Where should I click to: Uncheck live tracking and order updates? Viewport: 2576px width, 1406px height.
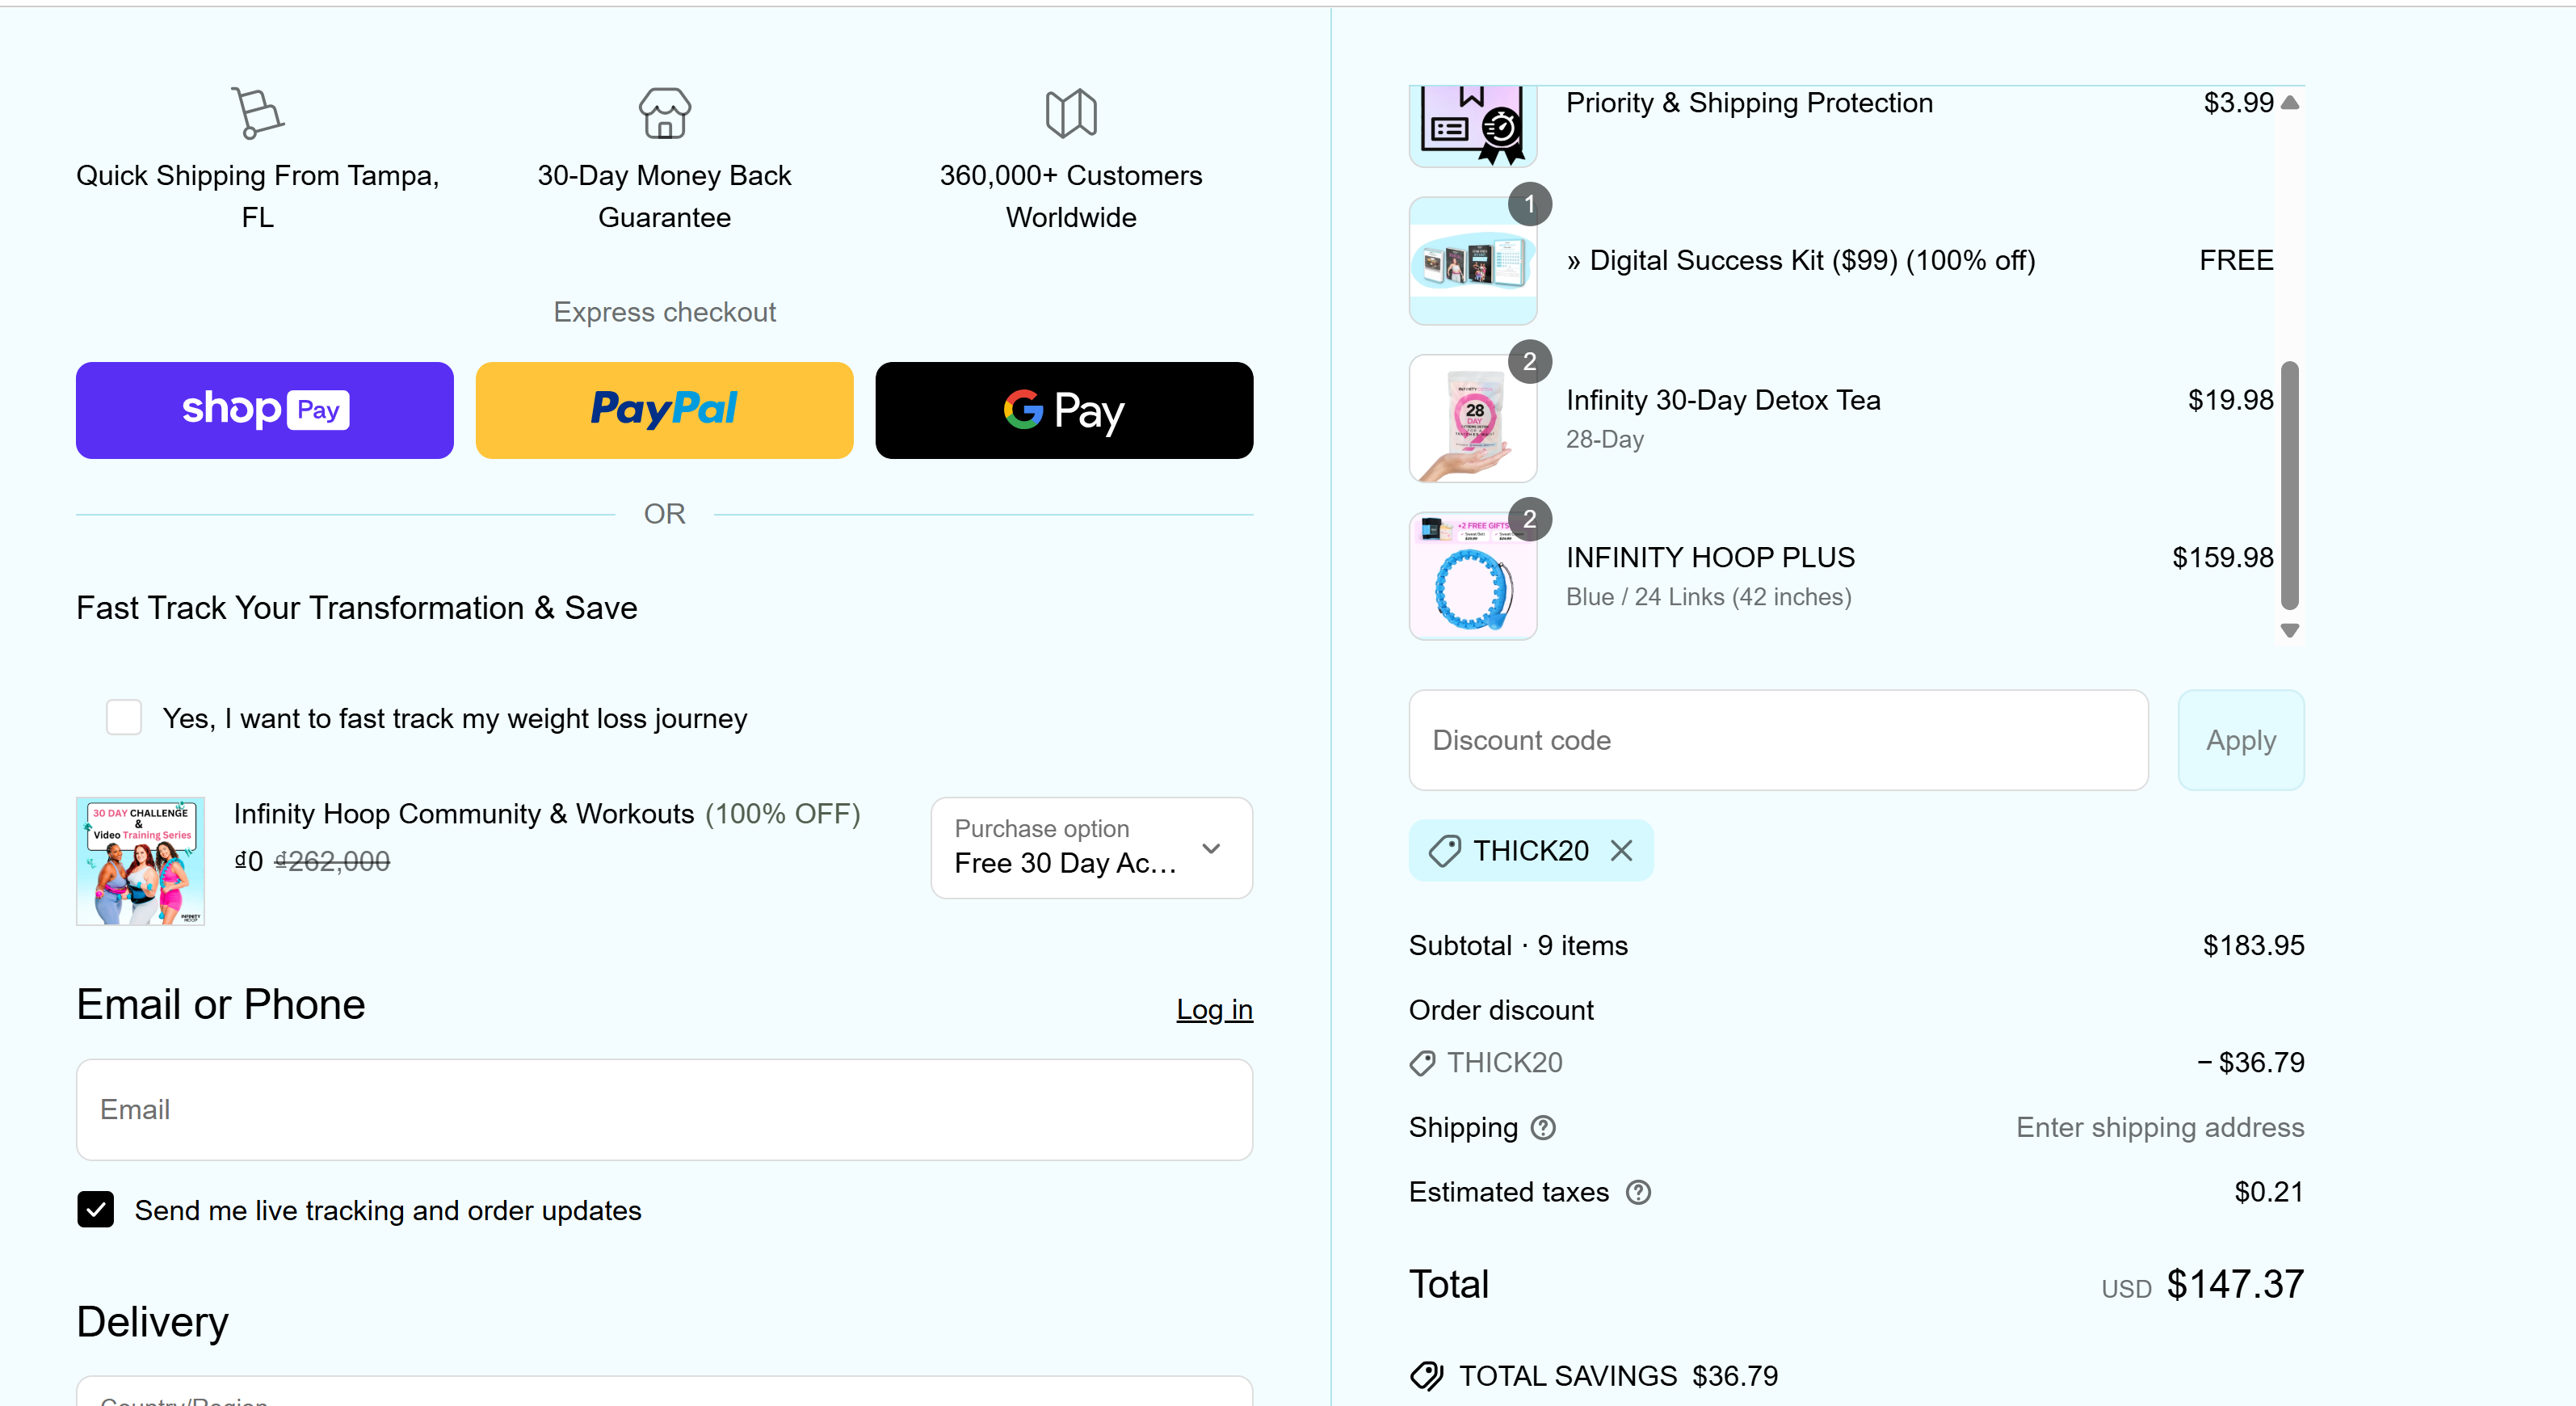[96, 1209]
